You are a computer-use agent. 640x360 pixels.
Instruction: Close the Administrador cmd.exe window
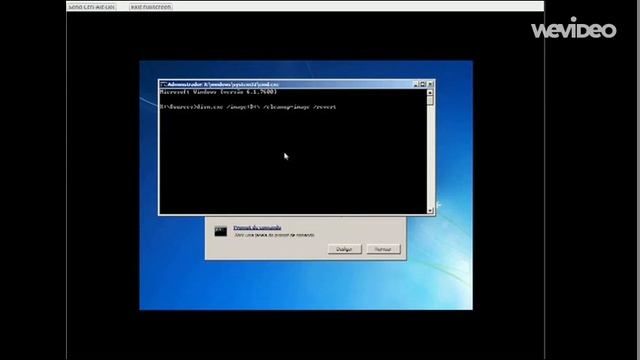point(430,84)
